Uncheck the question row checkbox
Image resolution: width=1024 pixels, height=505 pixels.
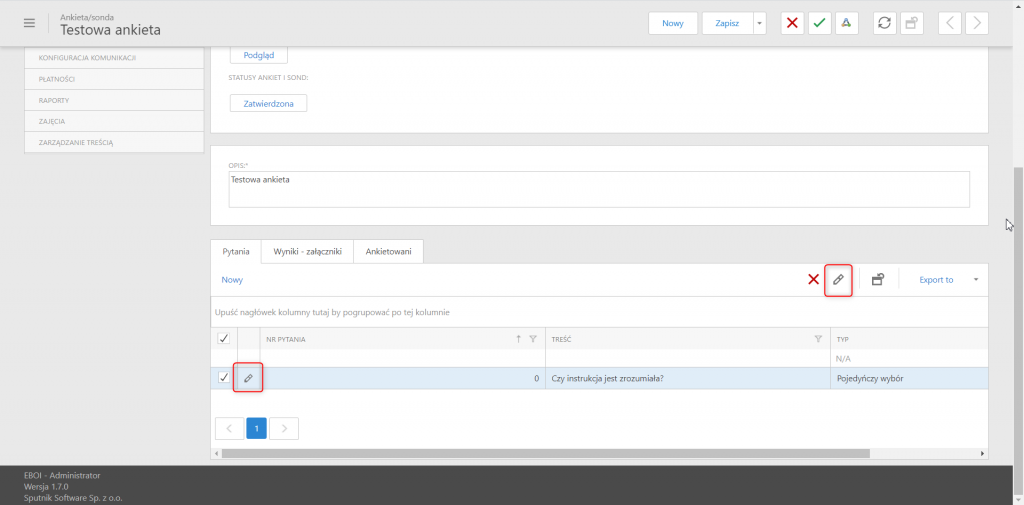[x=223, y=378]
